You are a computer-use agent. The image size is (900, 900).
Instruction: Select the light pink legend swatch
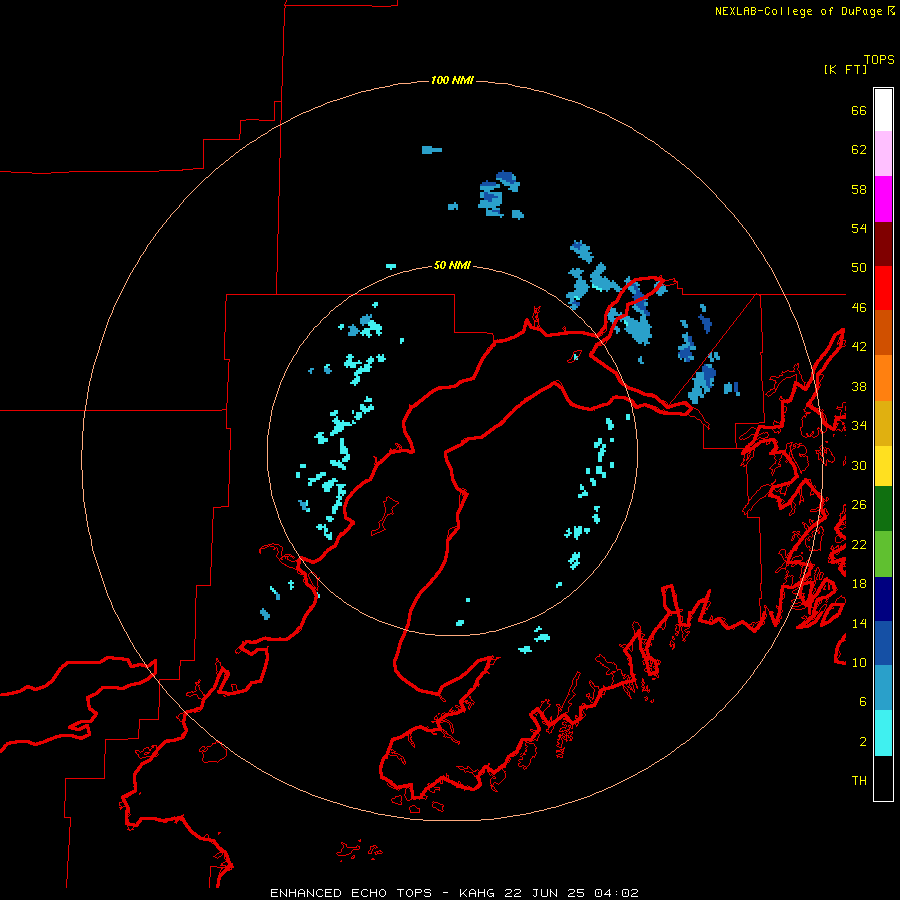(883, 153)
